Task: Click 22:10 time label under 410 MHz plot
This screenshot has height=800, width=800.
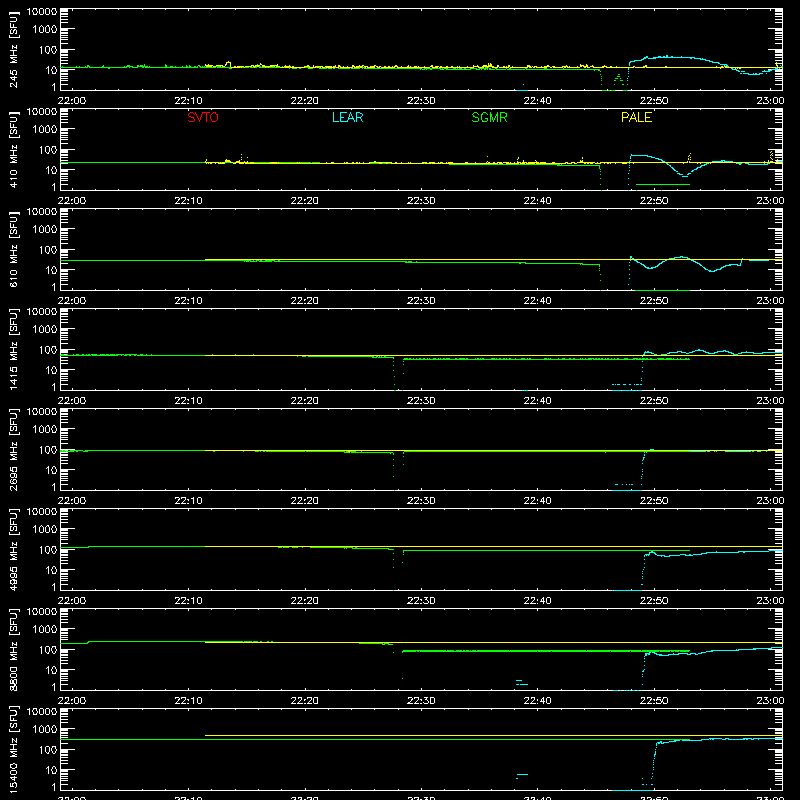Action: pos(188,201)
